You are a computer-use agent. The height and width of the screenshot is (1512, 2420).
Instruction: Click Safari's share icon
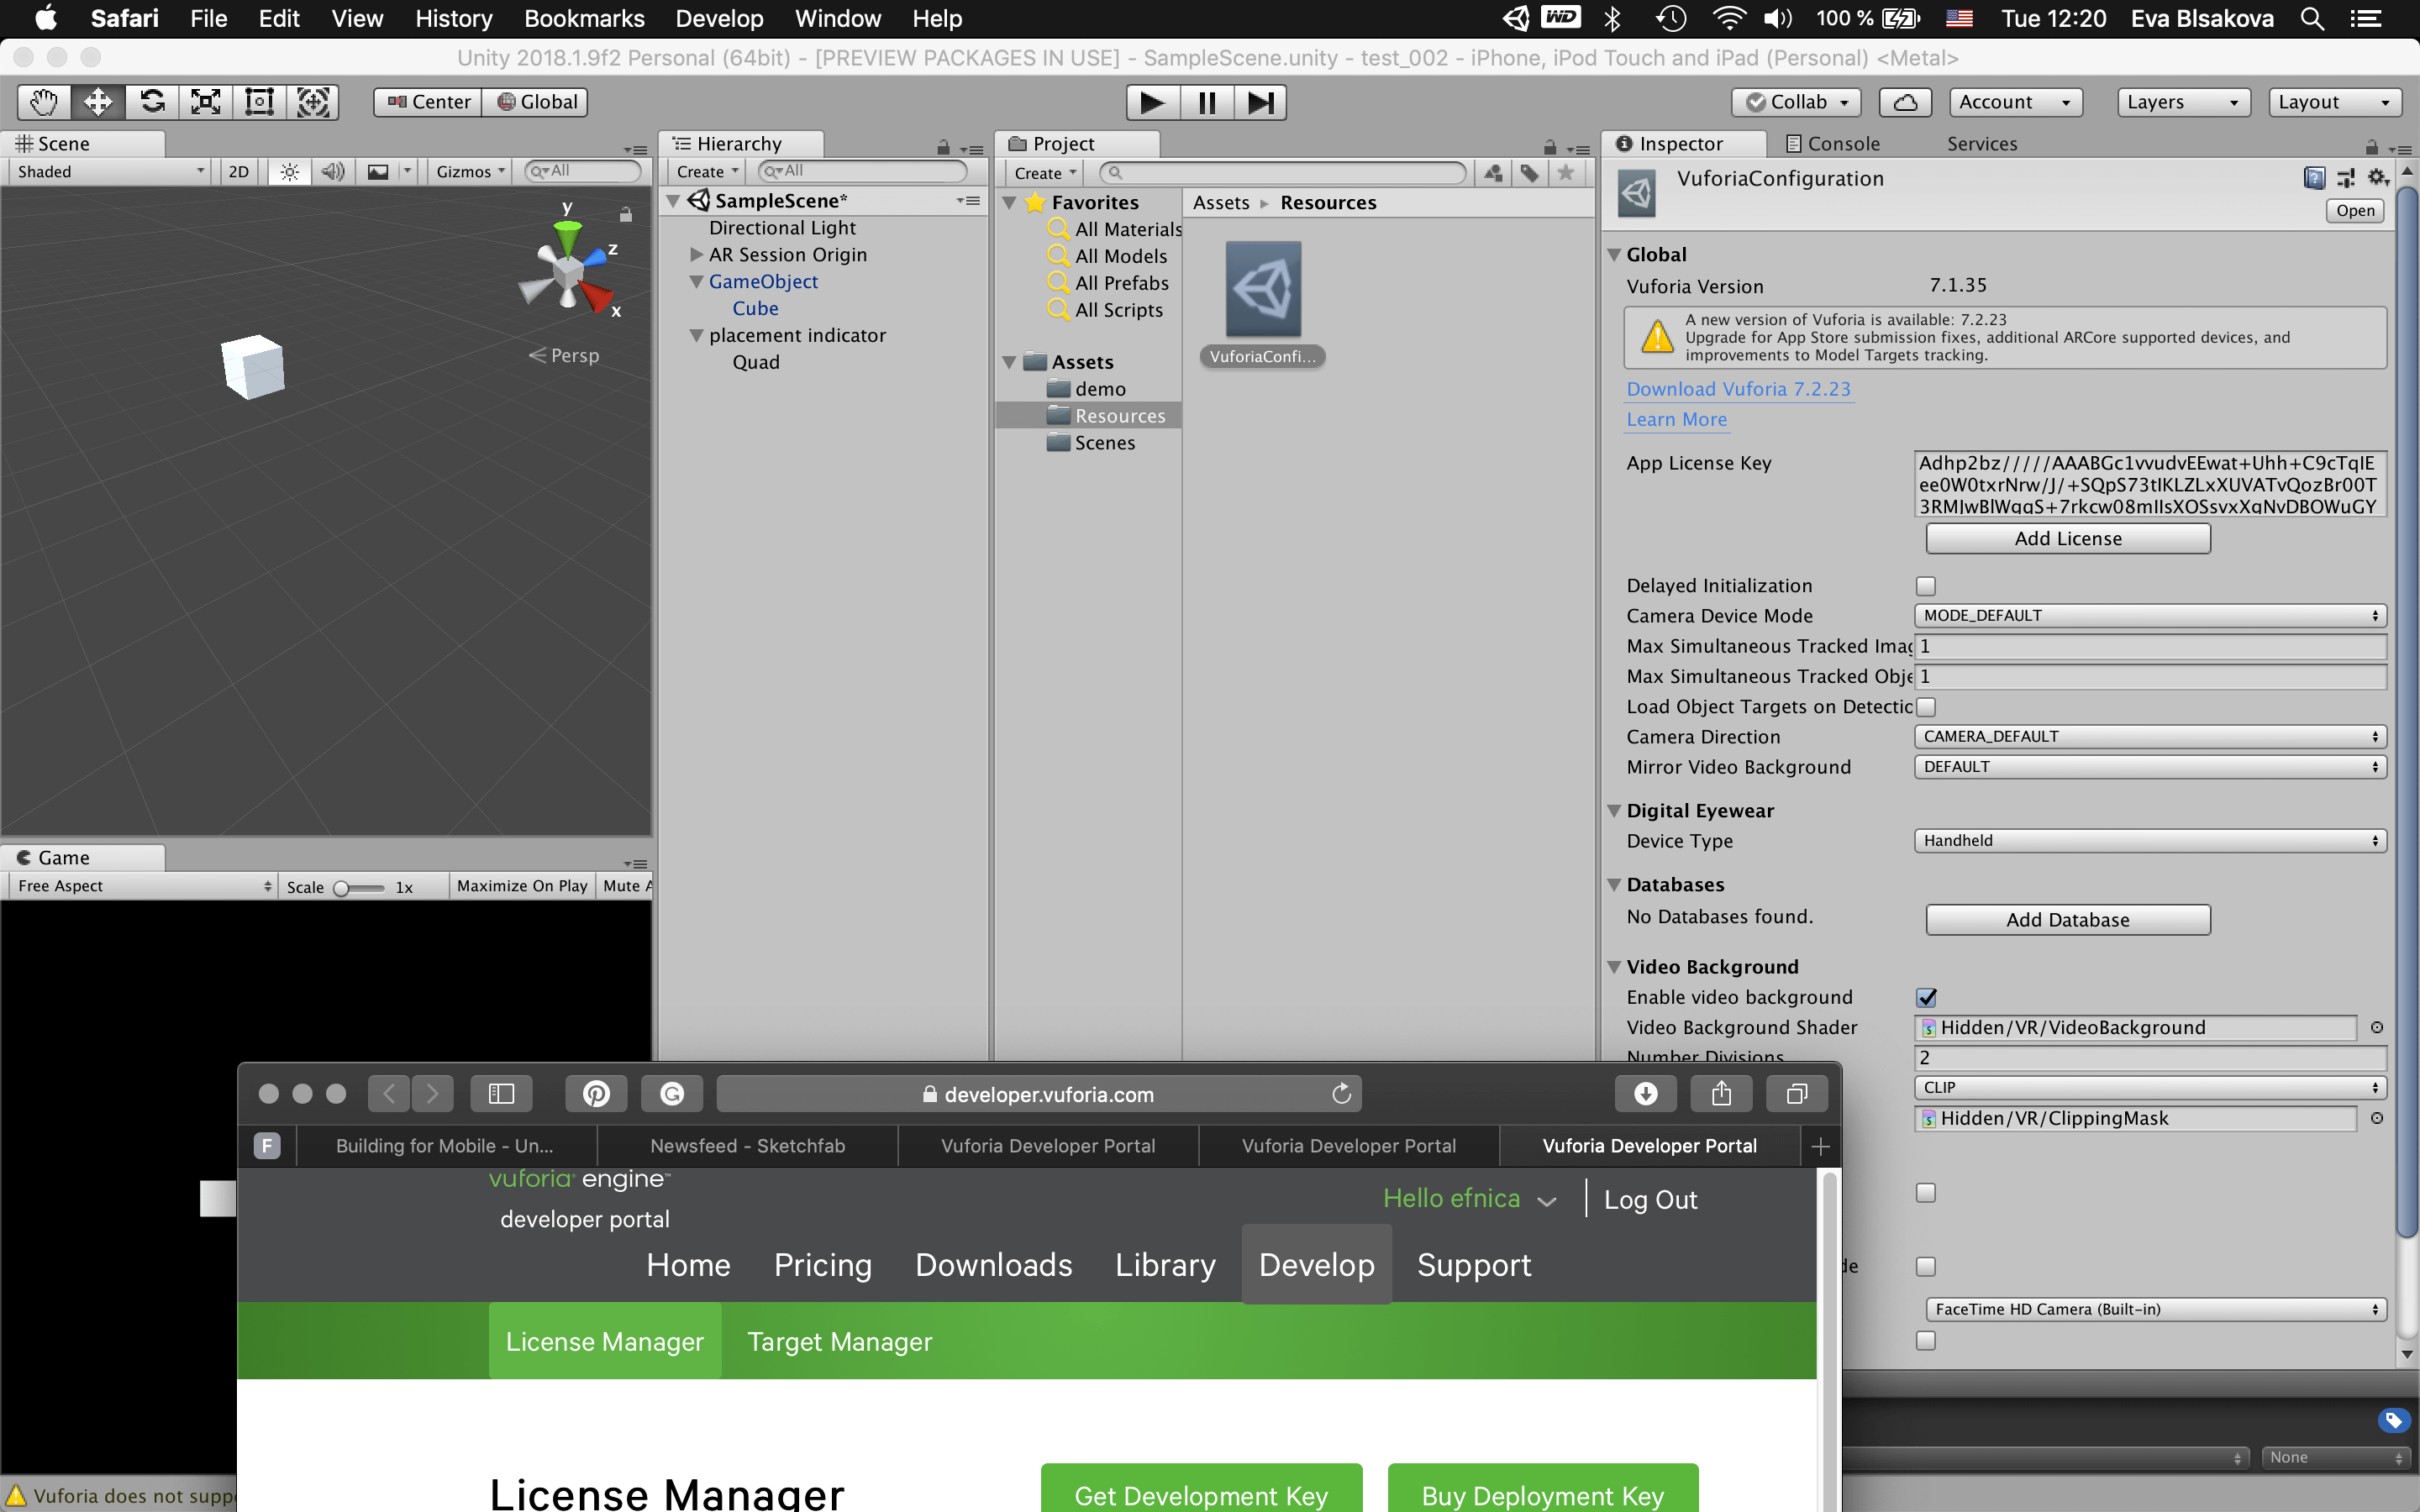(x=1721, y=1094)
